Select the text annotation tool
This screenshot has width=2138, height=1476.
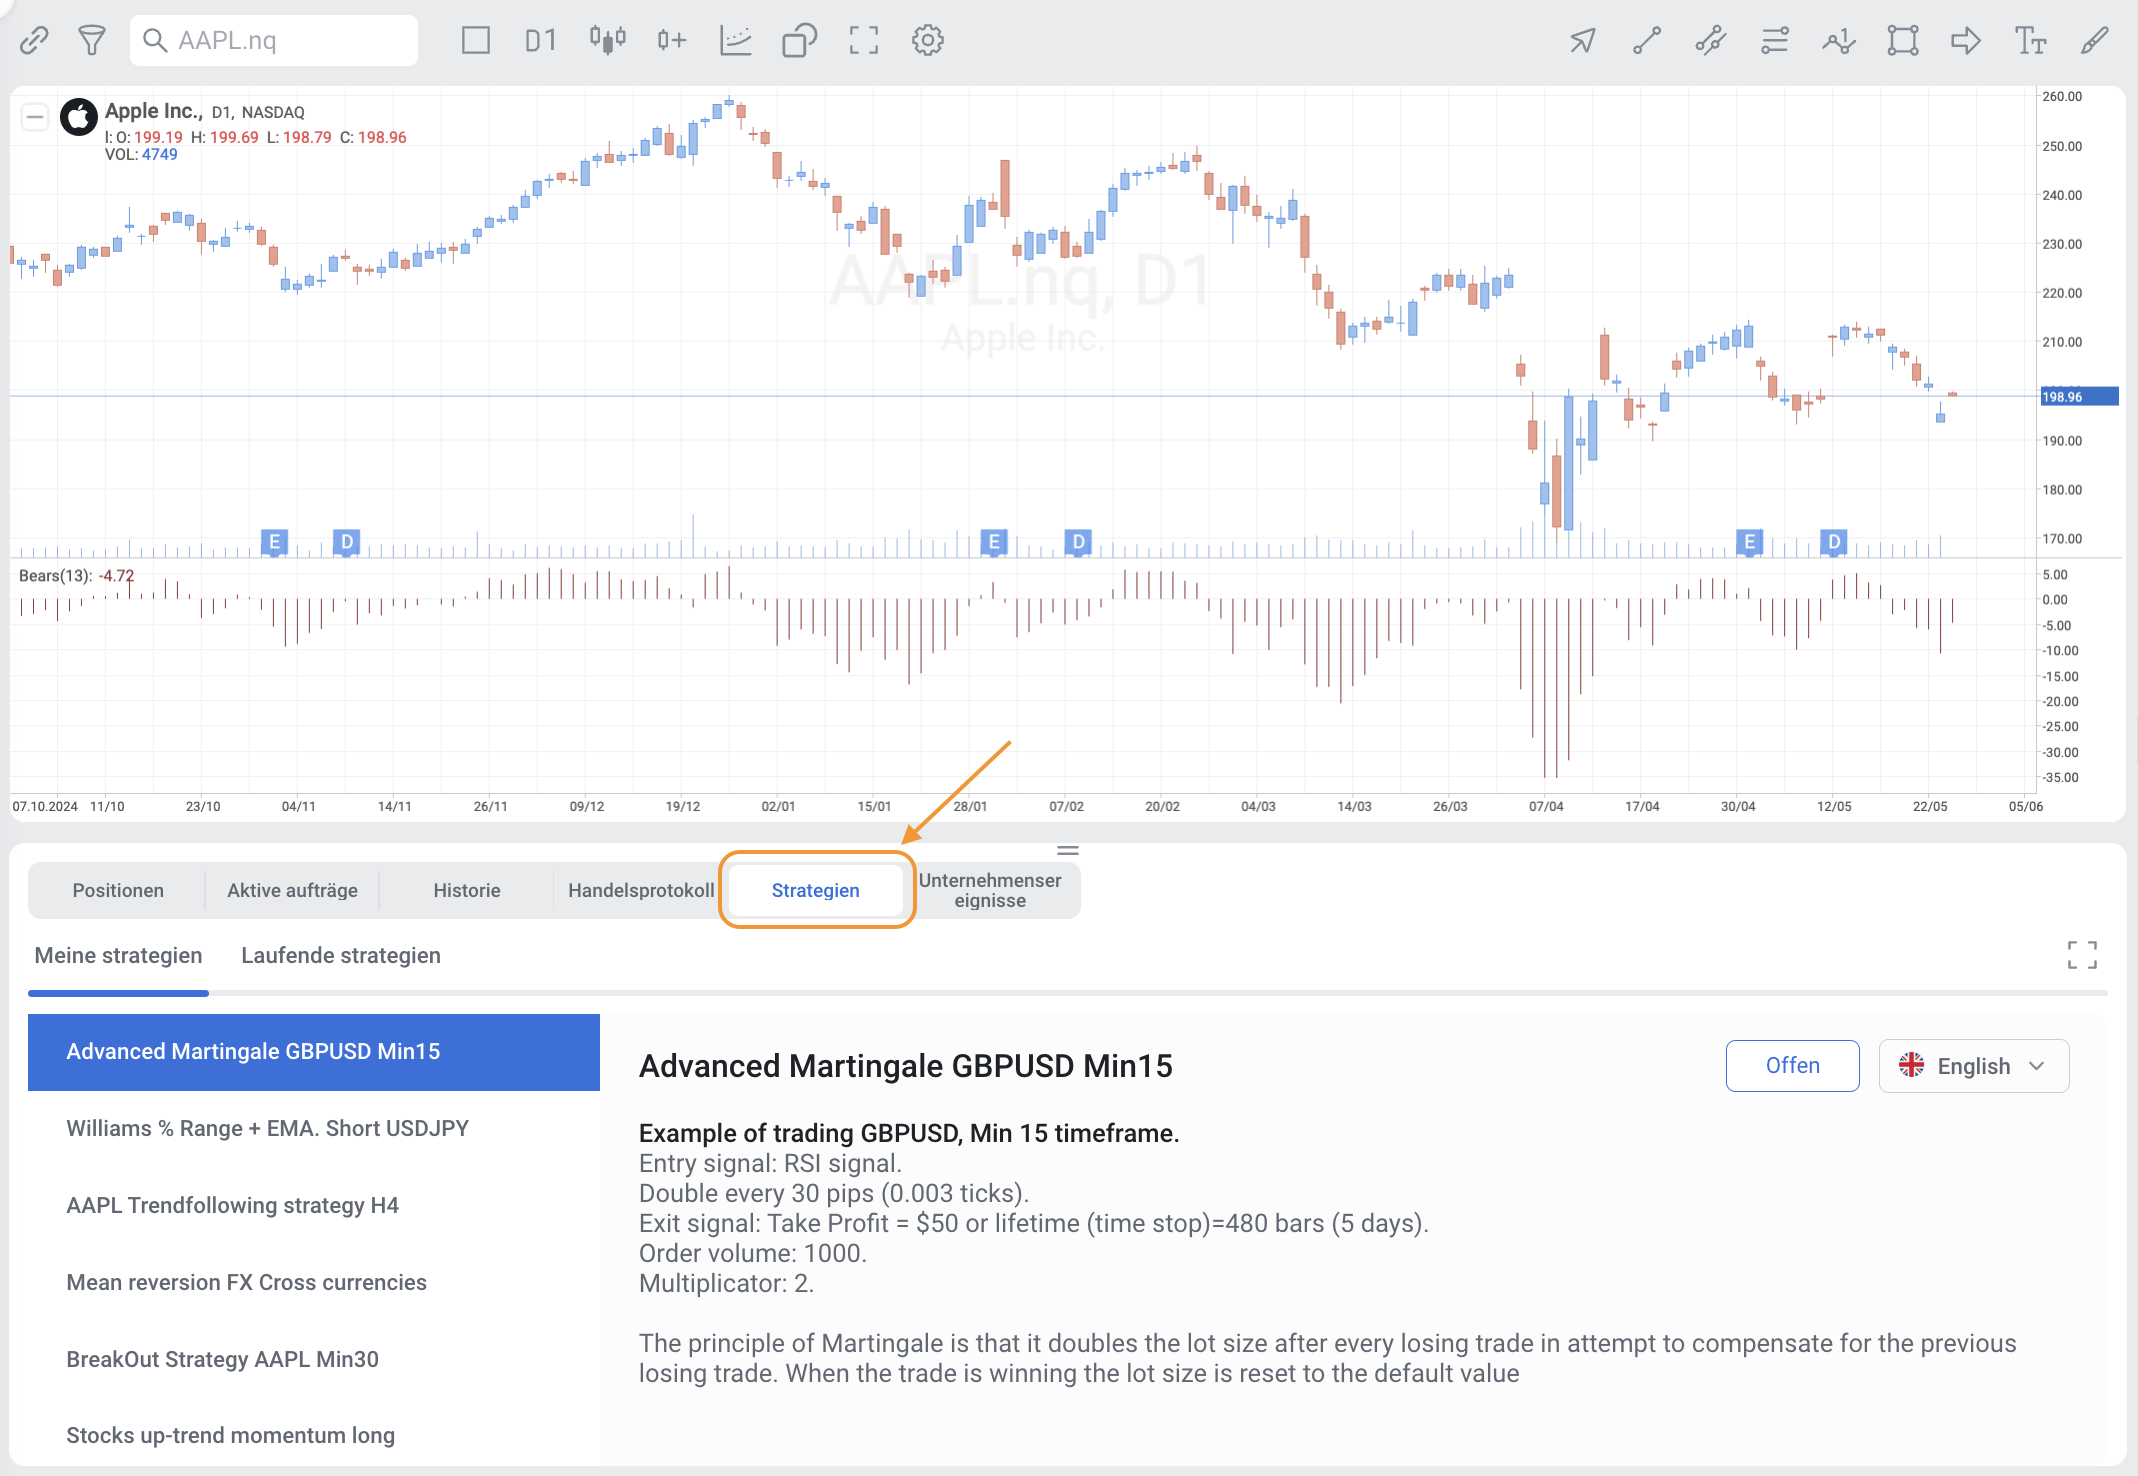(x=2029, y=41)
